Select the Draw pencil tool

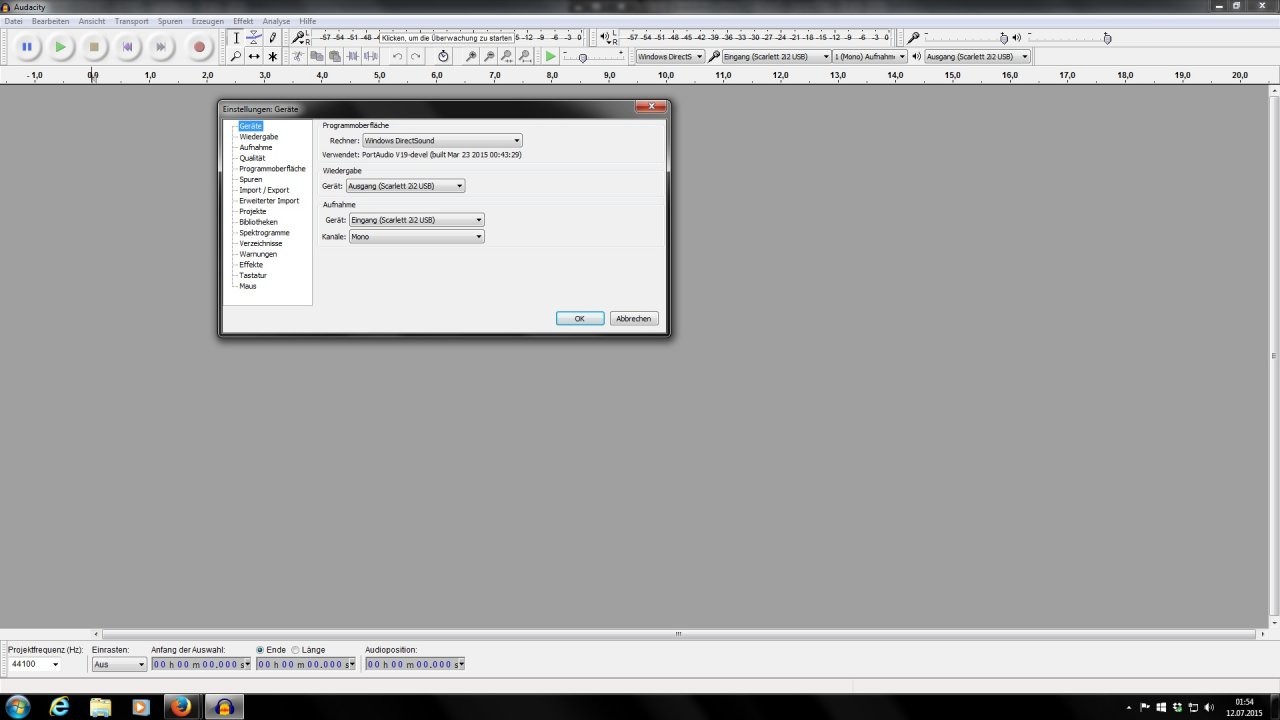point(272,37)
